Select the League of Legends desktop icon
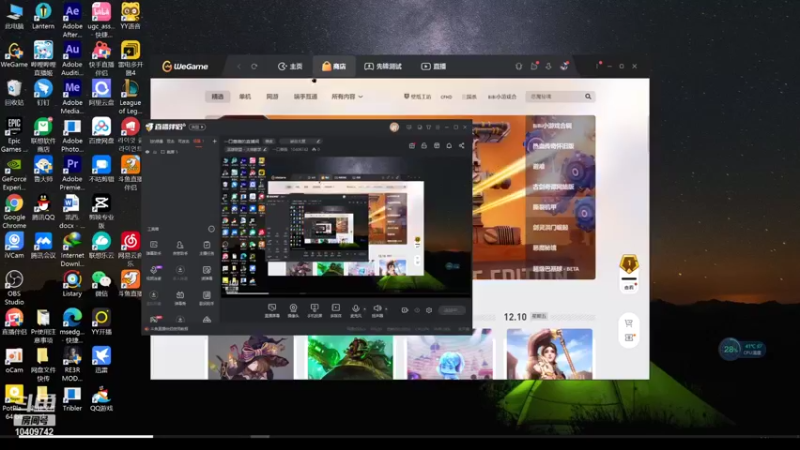Viewport: 800px width, 450px height. tap(130, 96)
